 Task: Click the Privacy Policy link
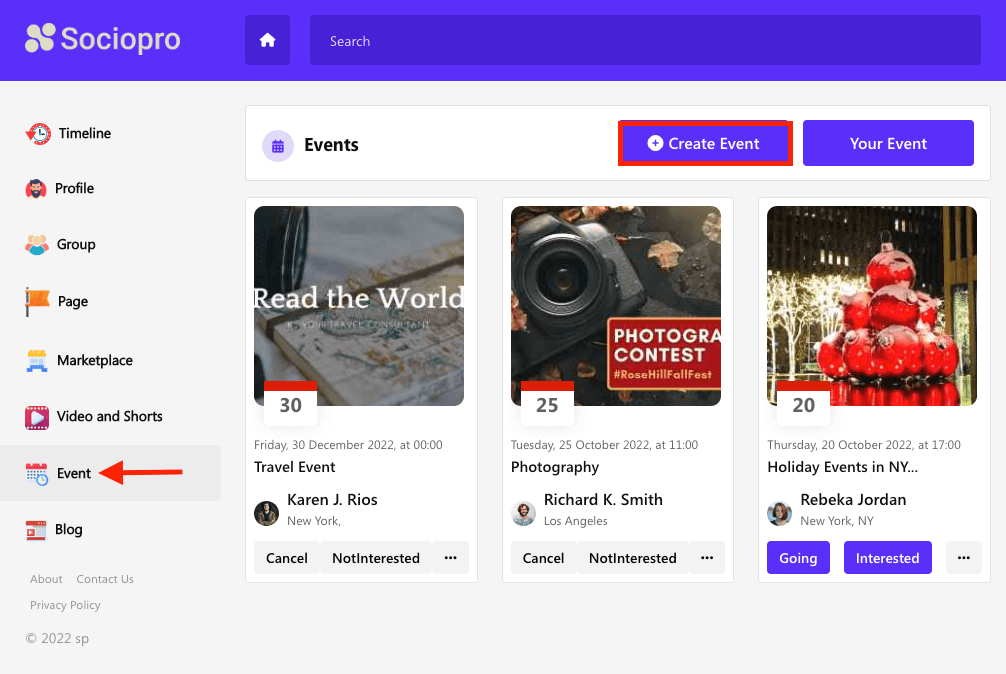click(x=65, y=605)
